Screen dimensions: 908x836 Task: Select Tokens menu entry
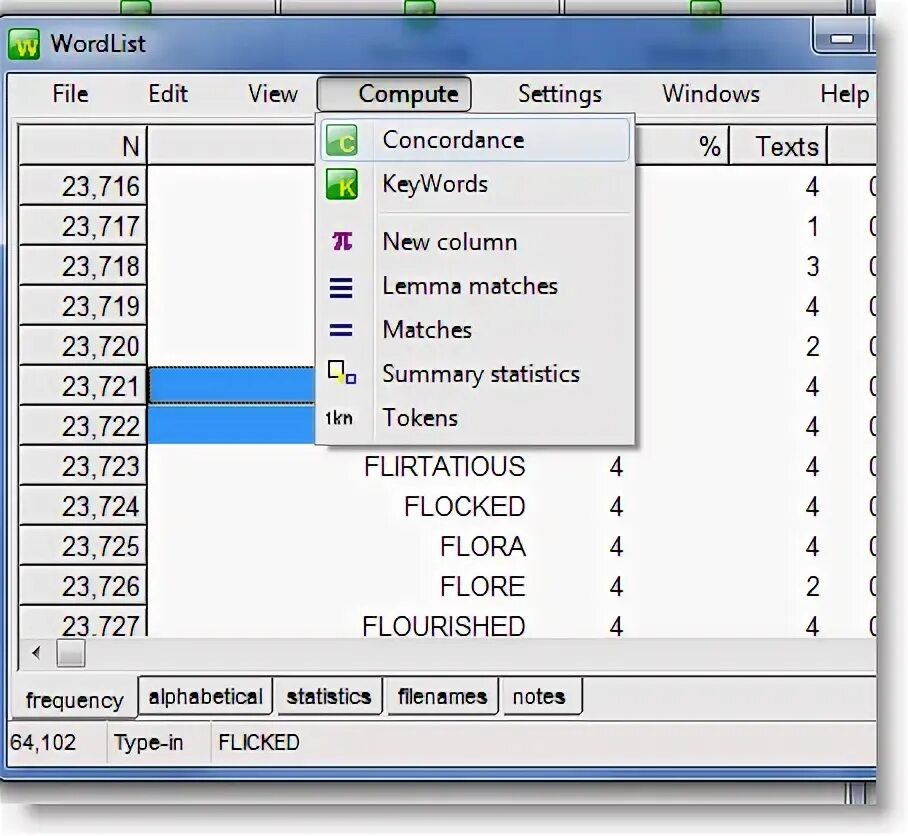tap(475, 418)
